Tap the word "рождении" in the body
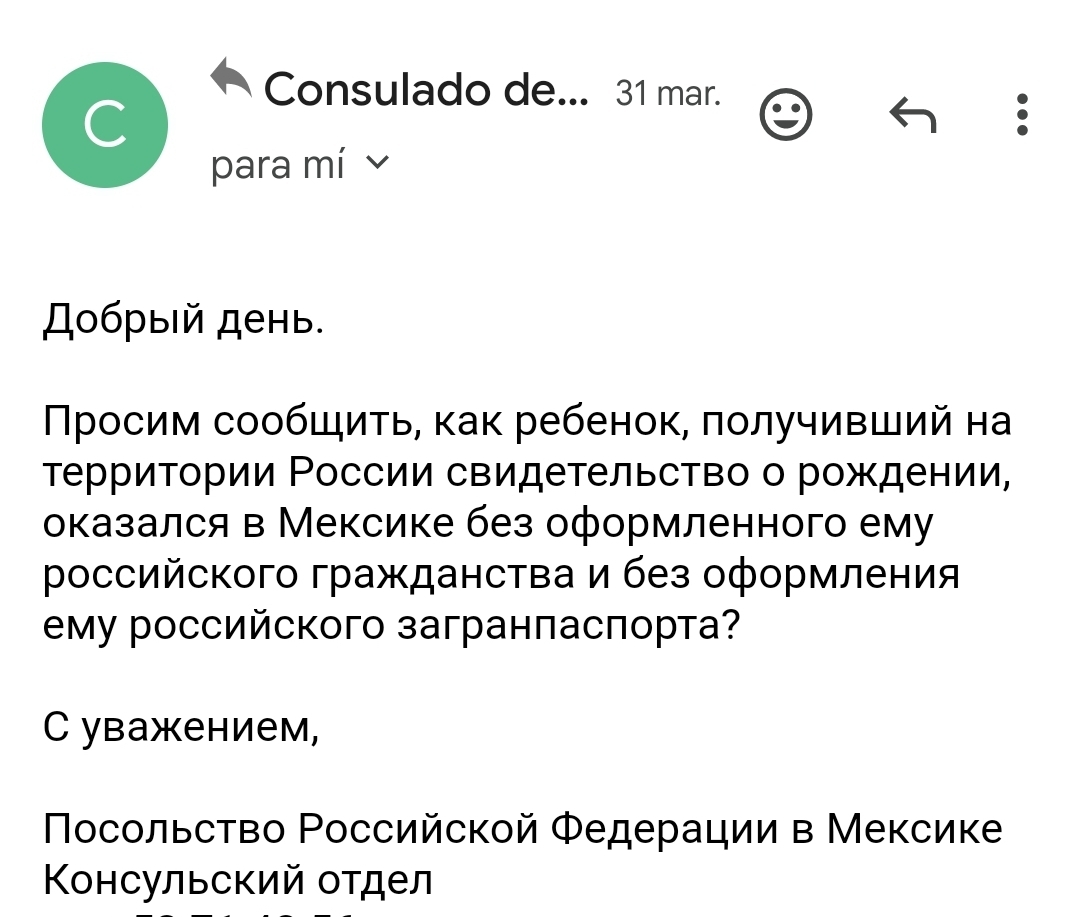Image resolution: width=1080 pixels, height=917 pixels. (x=902, y=473)
